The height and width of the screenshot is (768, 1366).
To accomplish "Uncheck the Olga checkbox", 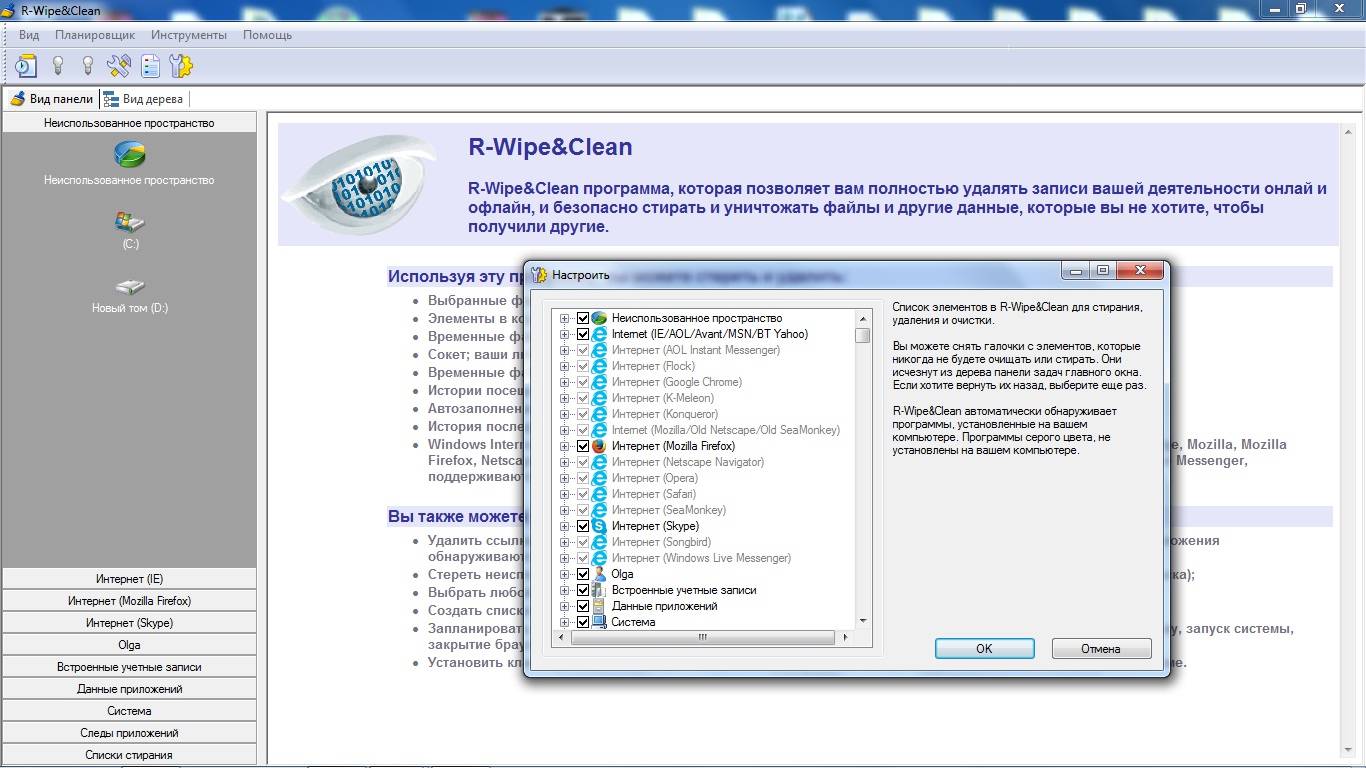I will point(583,574).
